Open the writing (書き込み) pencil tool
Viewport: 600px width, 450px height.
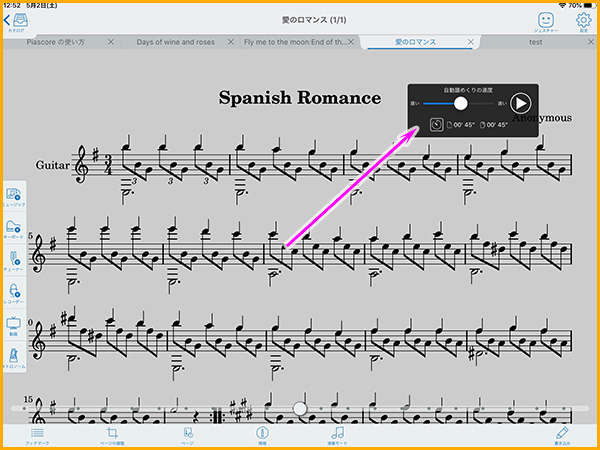tap(562, 436)
